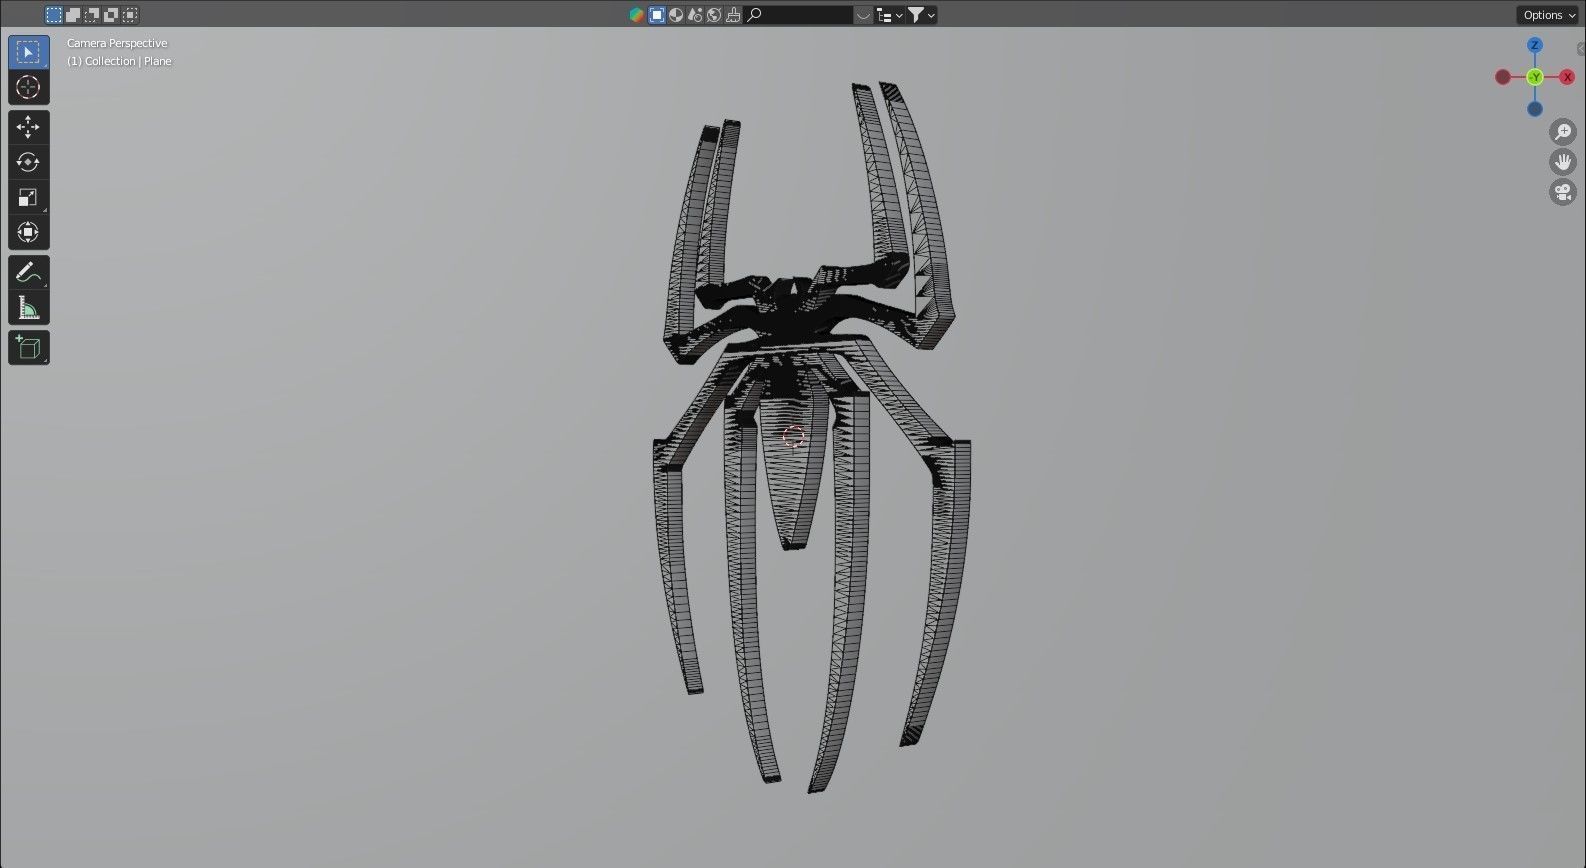This screenshot has height=868, width=1586.
Task: Open the Options dropdown
Action: point(1549,15)
